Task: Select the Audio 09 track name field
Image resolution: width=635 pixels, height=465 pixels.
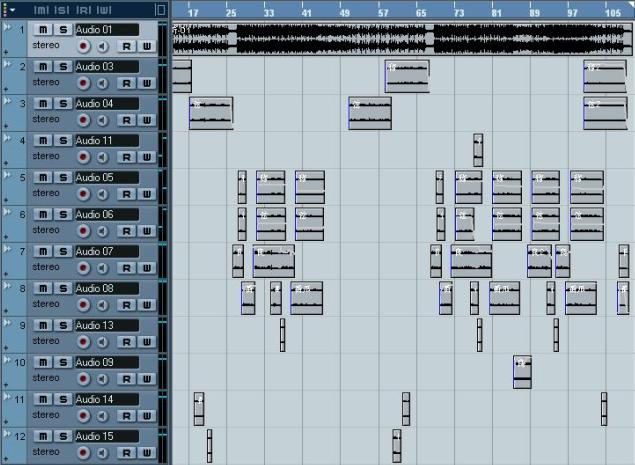Action: (106, 362)
